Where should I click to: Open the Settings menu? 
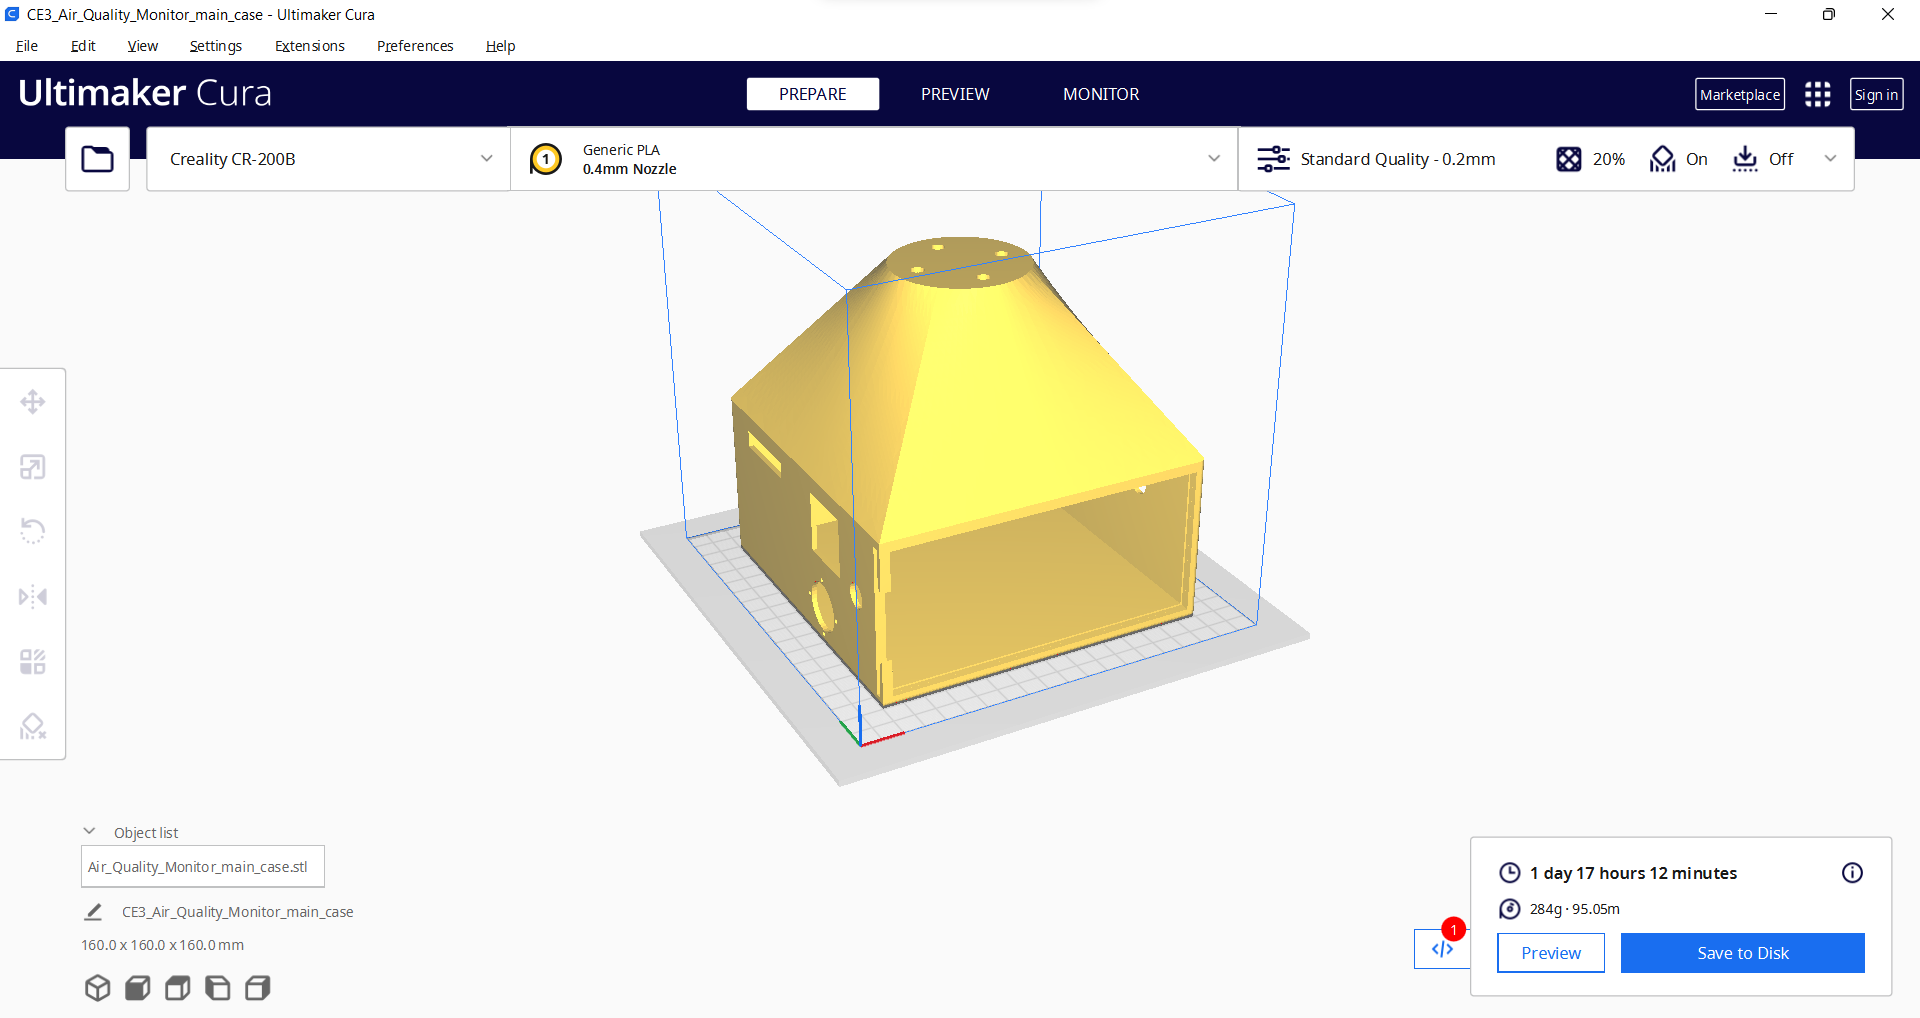[x=216, y=46]
